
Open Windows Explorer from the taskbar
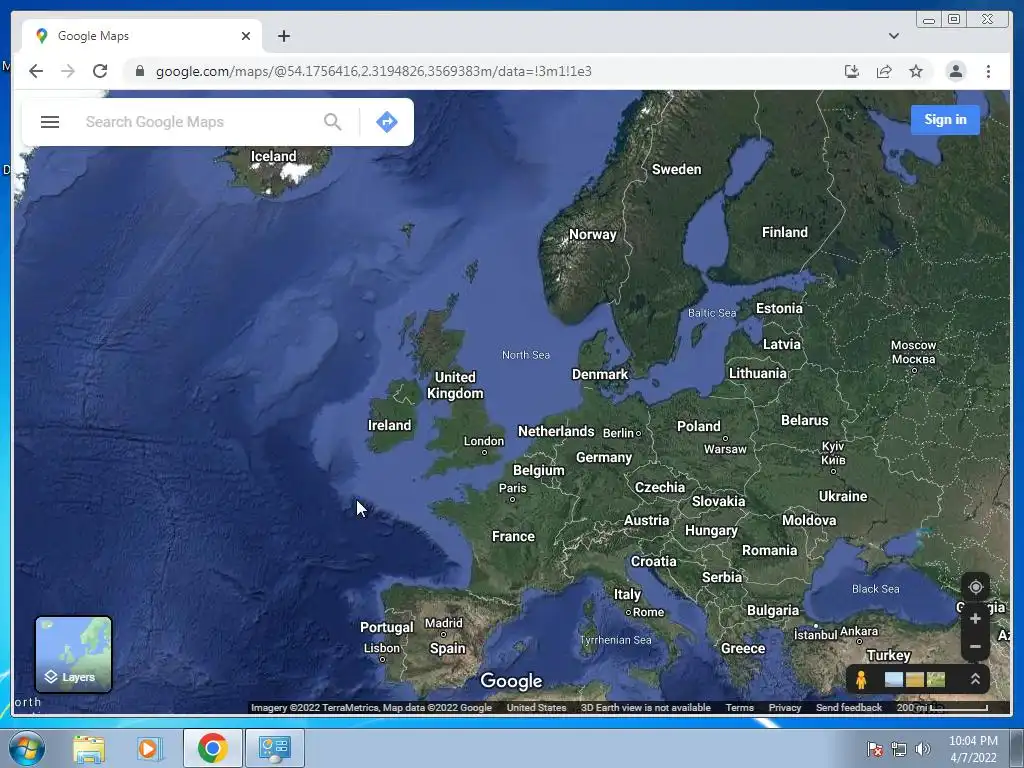(x=89, y=748)
